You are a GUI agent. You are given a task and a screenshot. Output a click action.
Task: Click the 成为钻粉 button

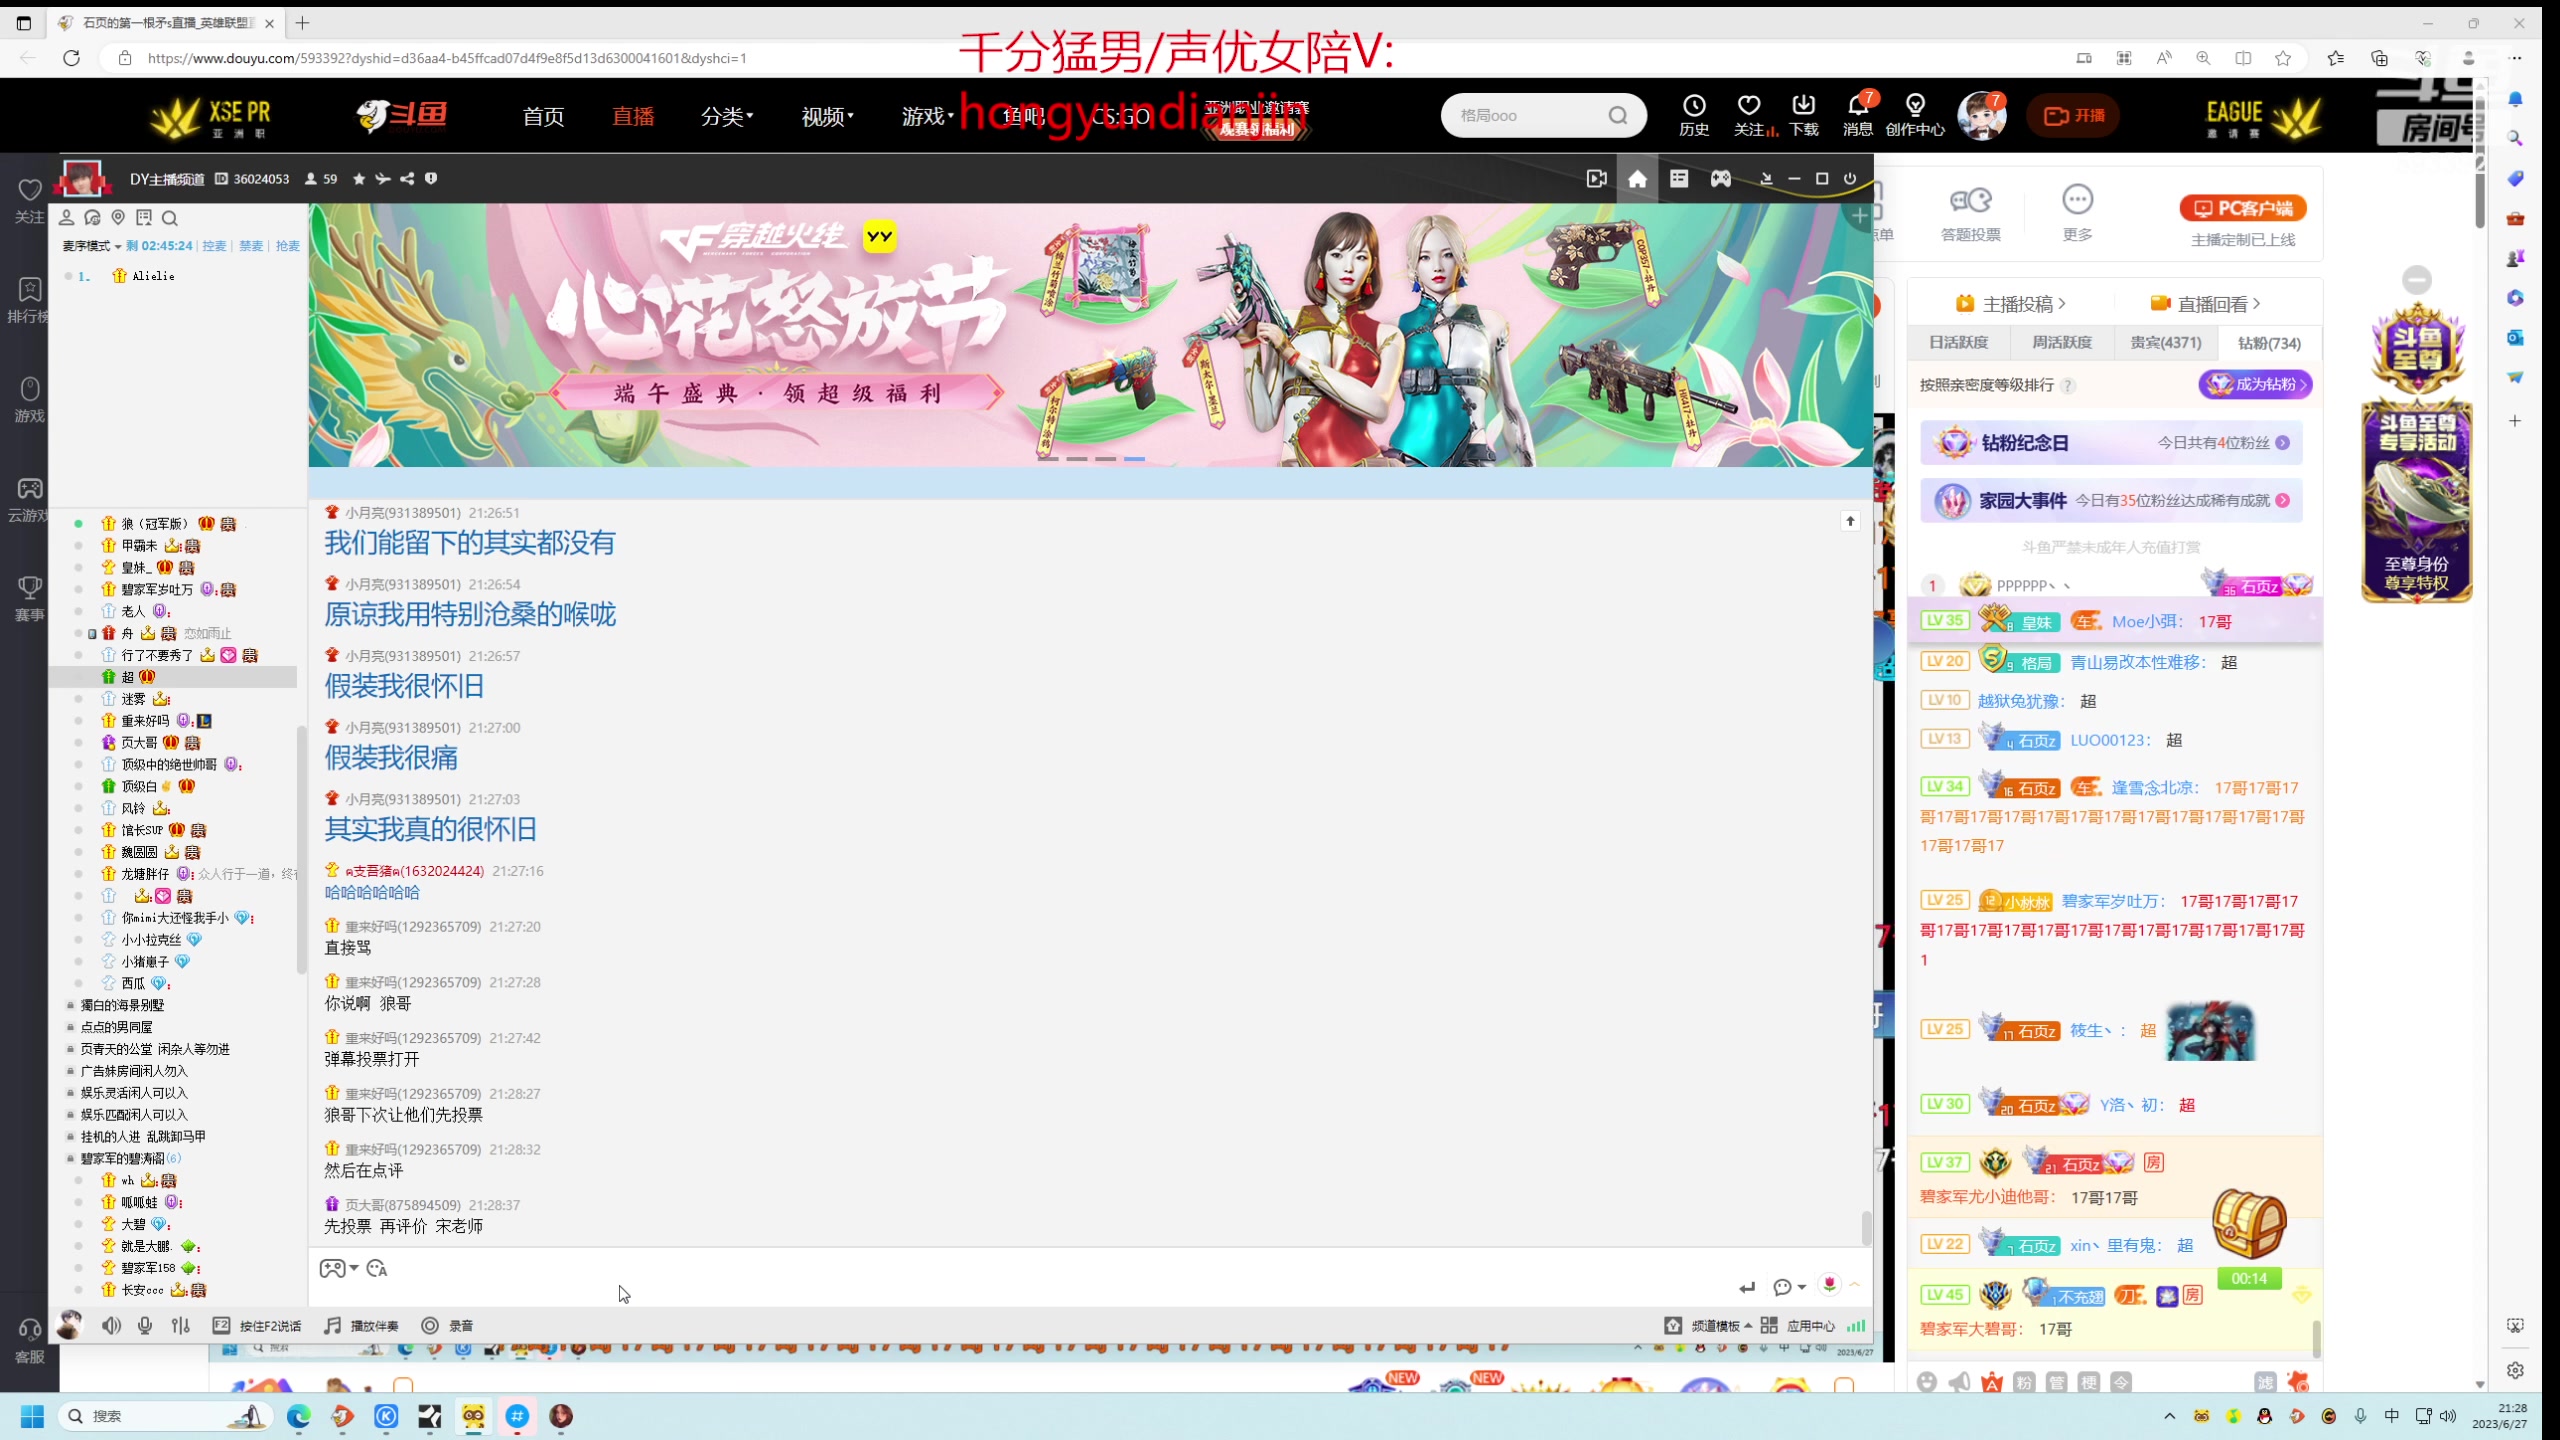pos(2255,385)
